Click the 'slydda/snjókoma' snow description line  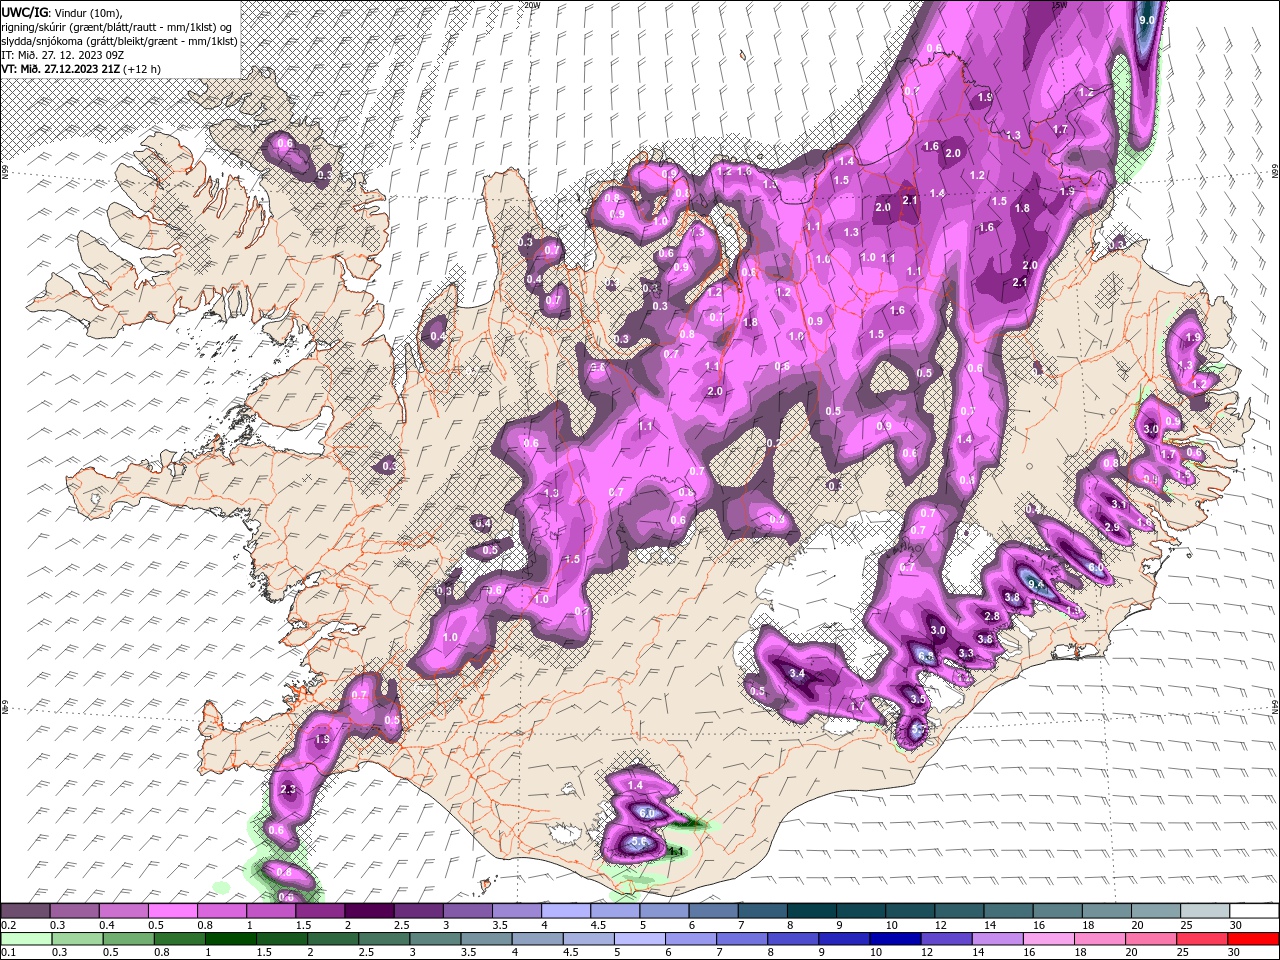(x=120, y=41)
